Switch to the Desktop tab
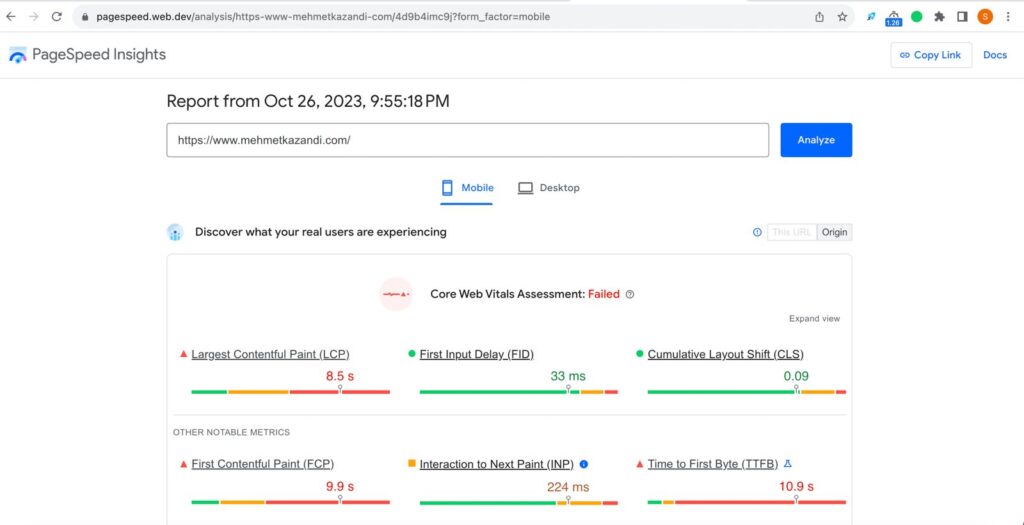Screen dimensions: 1024x525 click(x=549, y=188)
